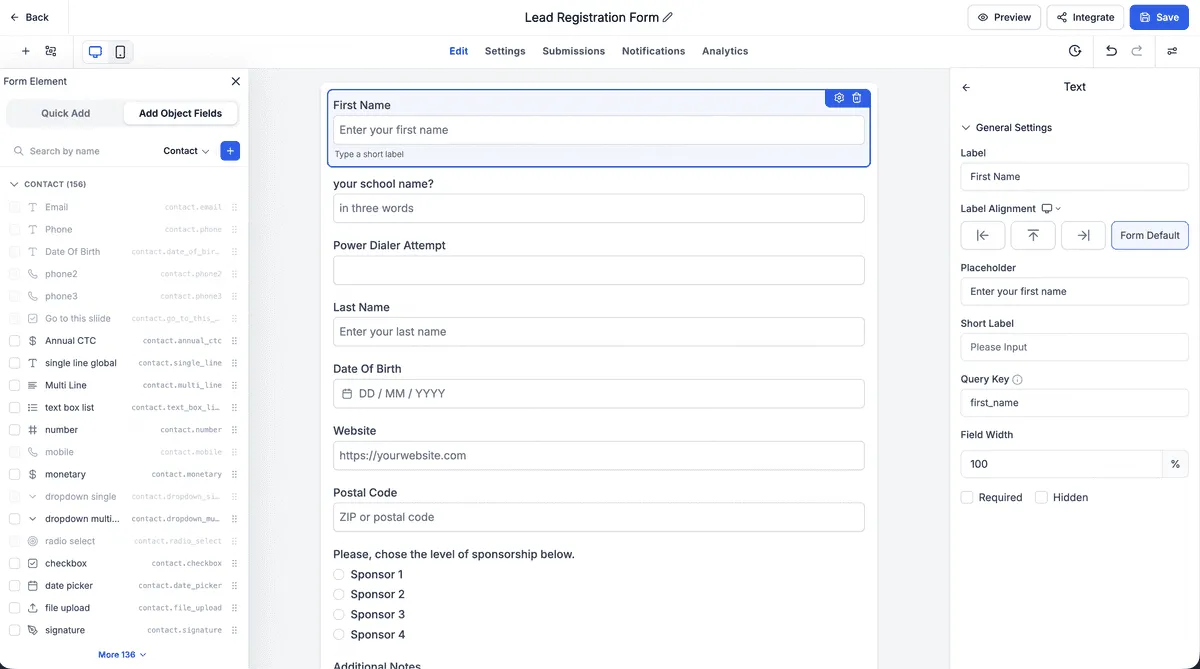1200x669 pixels.
Task: Switch to Quick Add tab
Action: pyautogui.click(x=66, y=113)
